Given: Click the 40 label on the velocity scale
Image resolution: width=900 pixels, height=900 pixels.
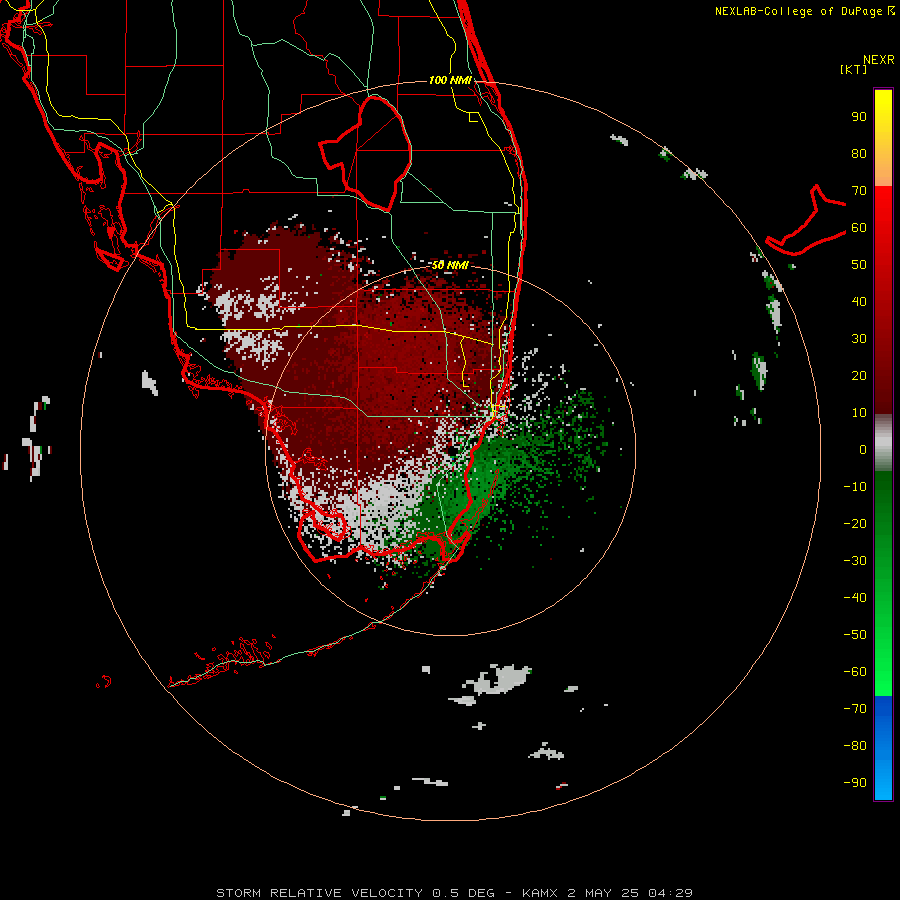Looking at the screenshot, I should [859, 302].
